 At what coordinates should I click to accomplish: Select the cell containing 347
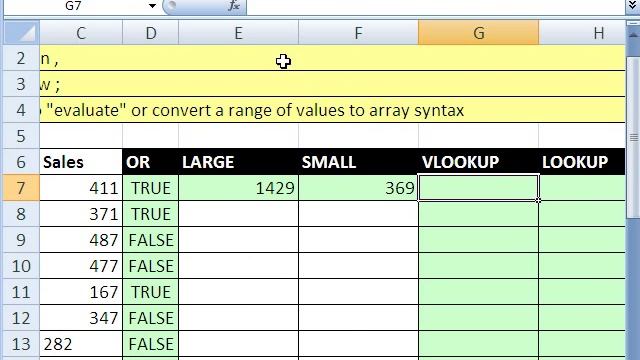(x=81, y=318)
